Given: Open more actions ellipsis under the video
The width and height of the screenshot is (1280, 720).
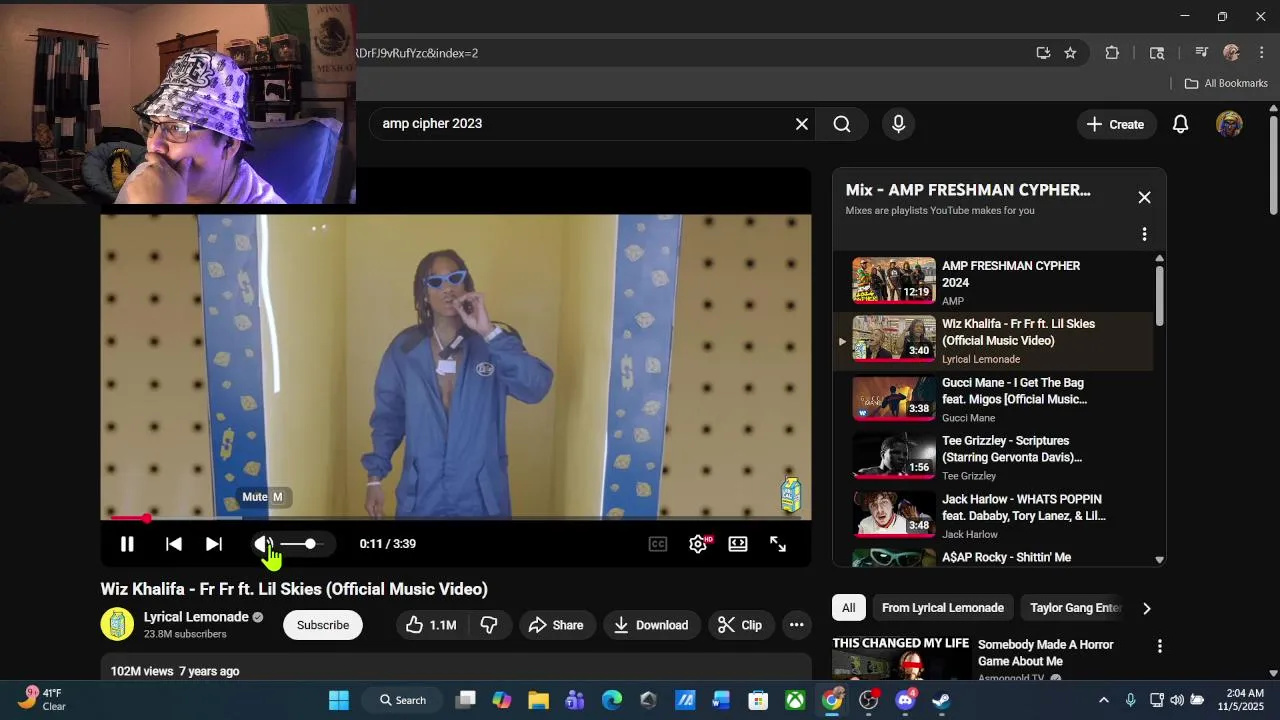Looking at the screenshot, I should 796,625.
